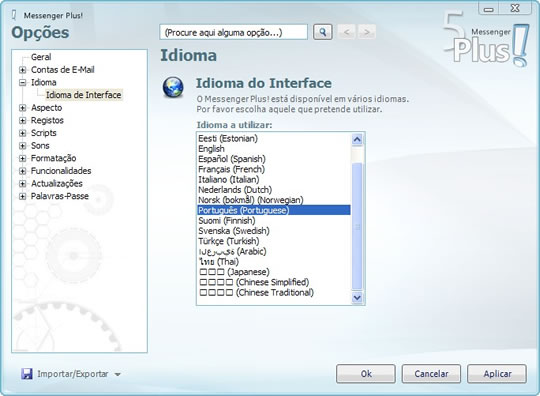The width and height of the screenshot is (540, 396).
Task: Click the Messenger Plus! title bar icon
Action: [x=14, y=15]
